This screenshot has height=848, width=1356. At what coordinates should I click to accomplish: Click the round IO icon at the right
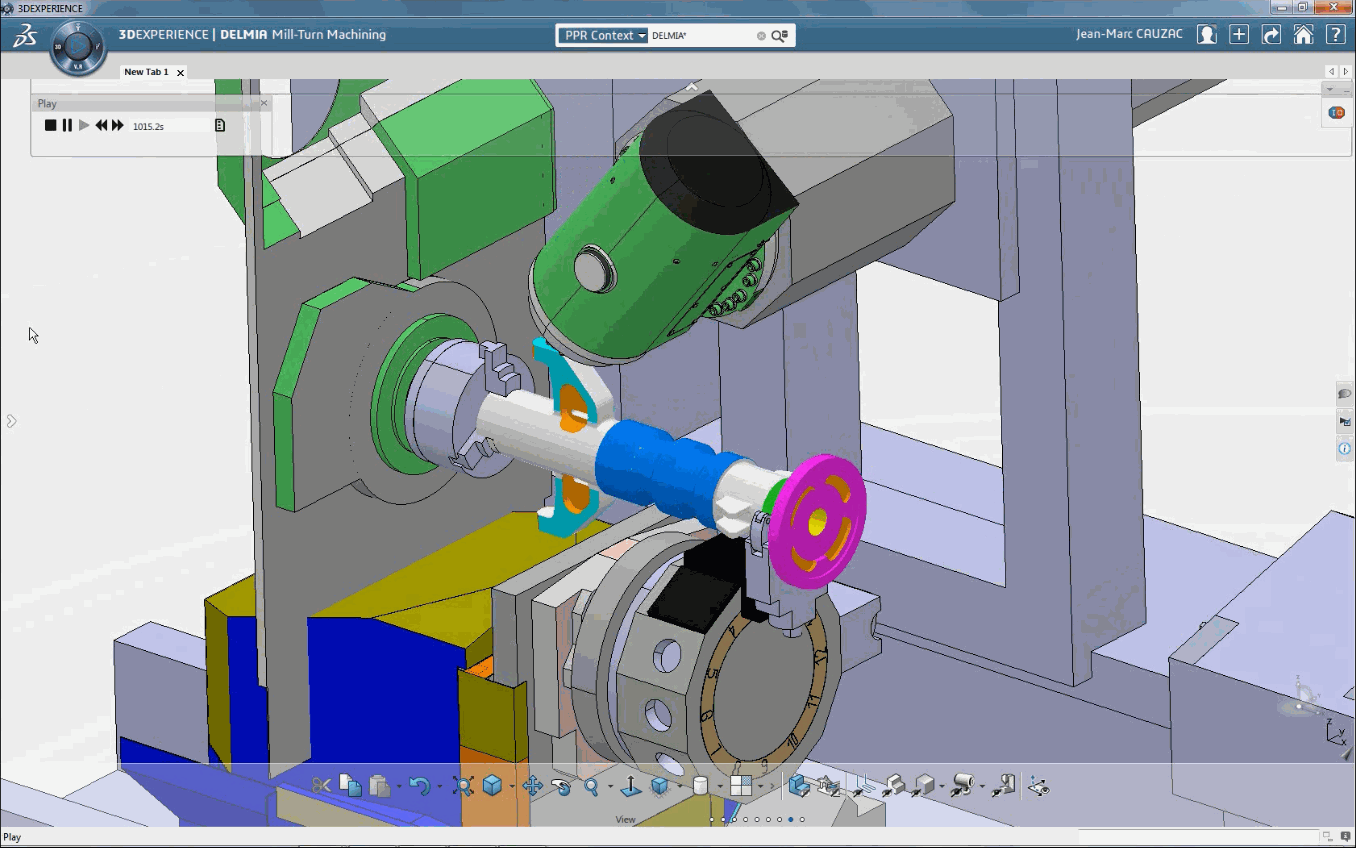[1336, 113]
